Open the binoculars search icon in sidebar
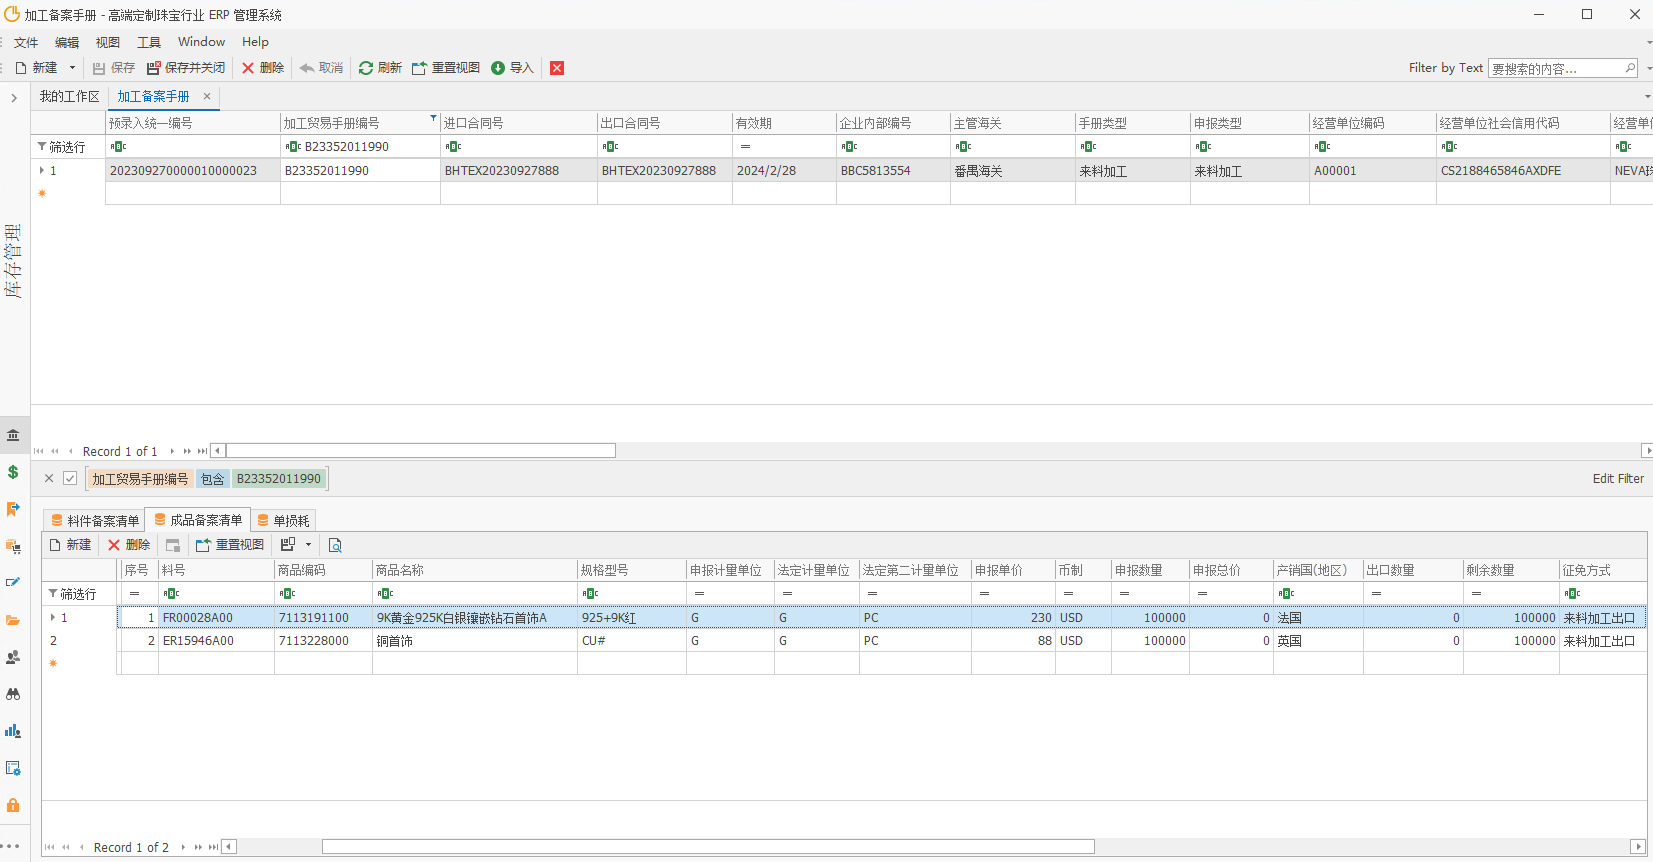 coord(13,694)
